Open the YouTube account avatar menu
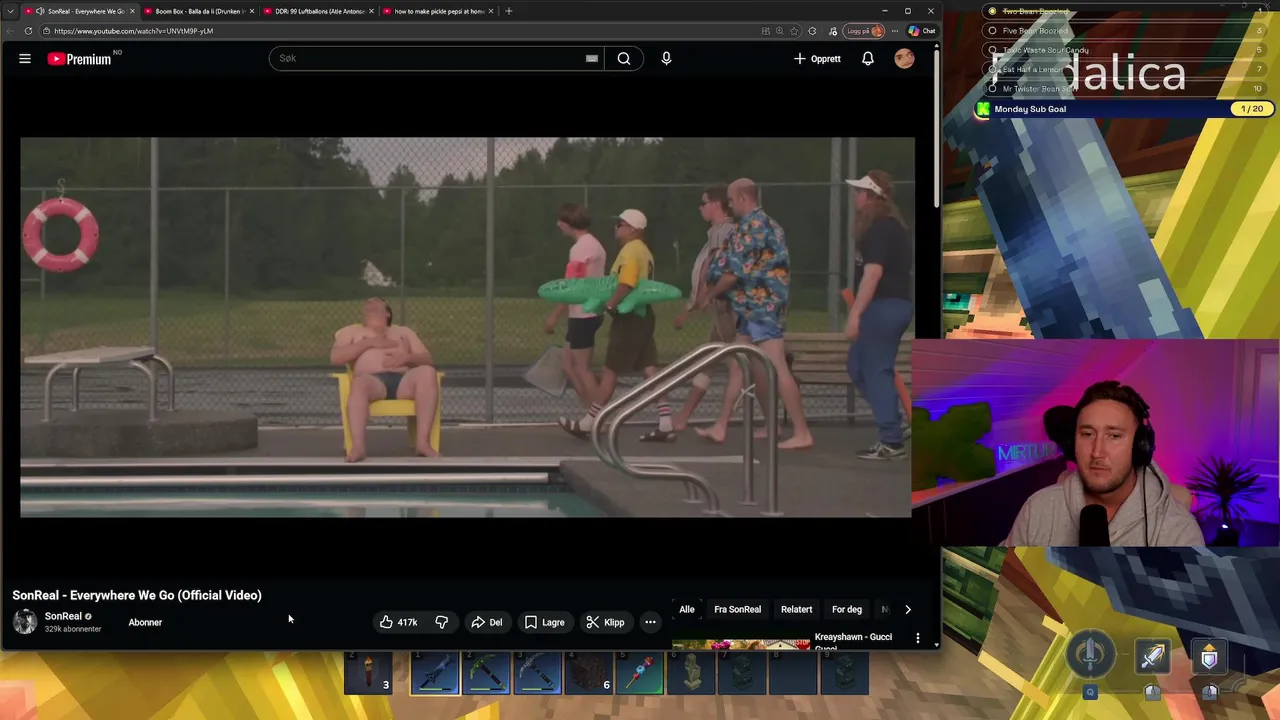 [x=904, y=59]
